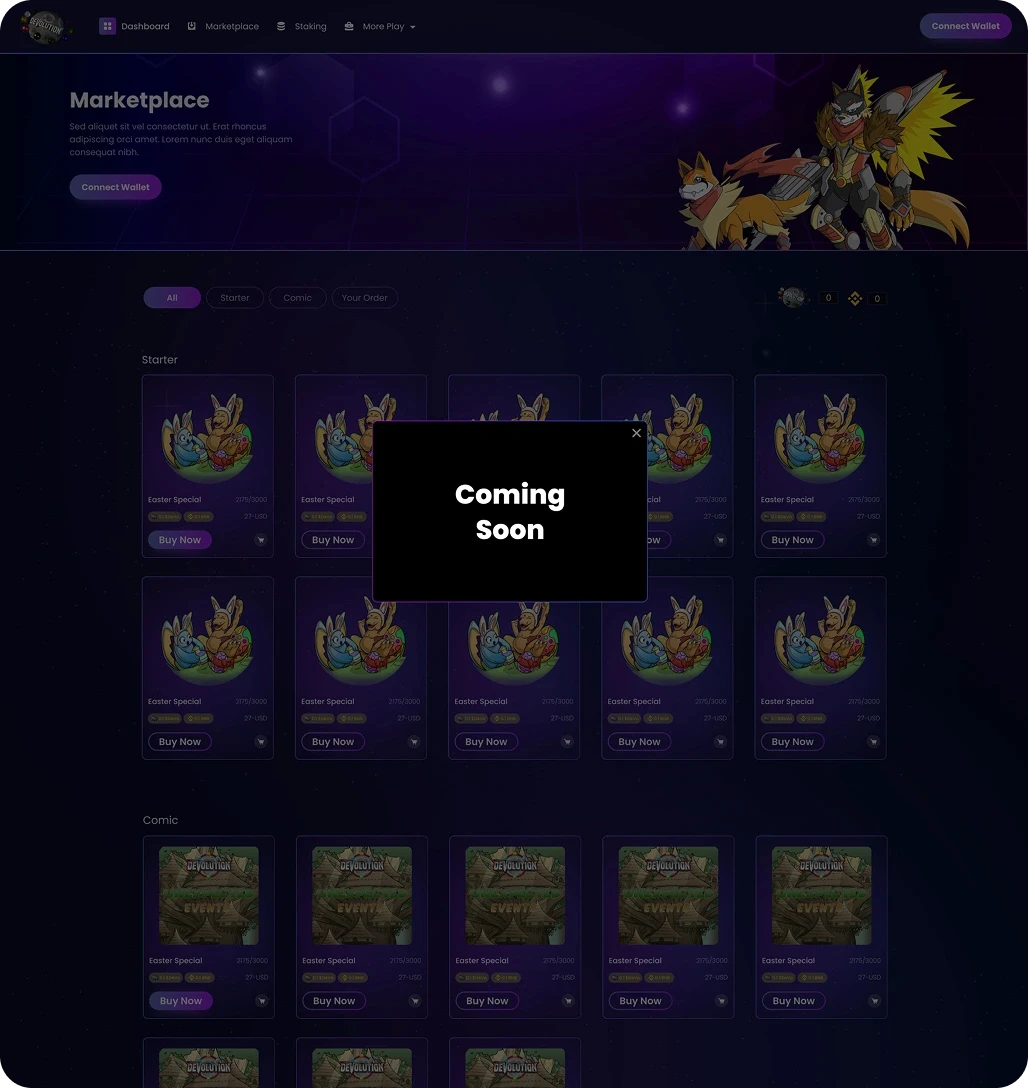Add first Starter card to cart
The width and height of the screenshot is (1028, 1088).
click(x=261, y=540)
